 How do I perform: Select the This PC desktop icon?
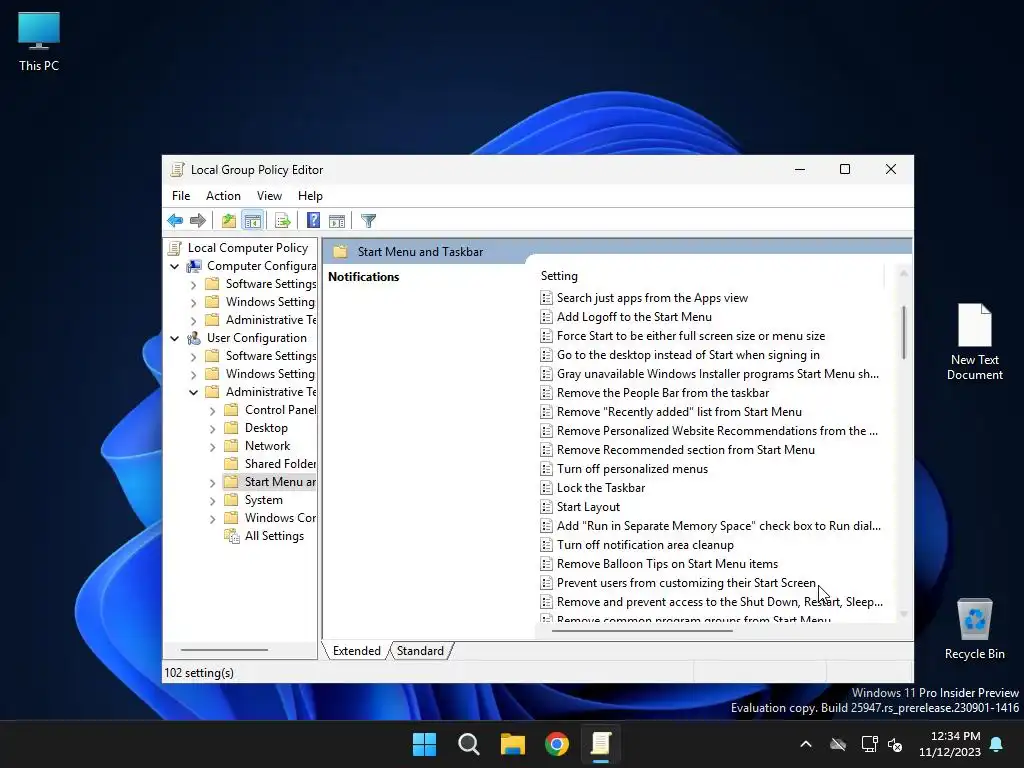(x=39, y=42)
